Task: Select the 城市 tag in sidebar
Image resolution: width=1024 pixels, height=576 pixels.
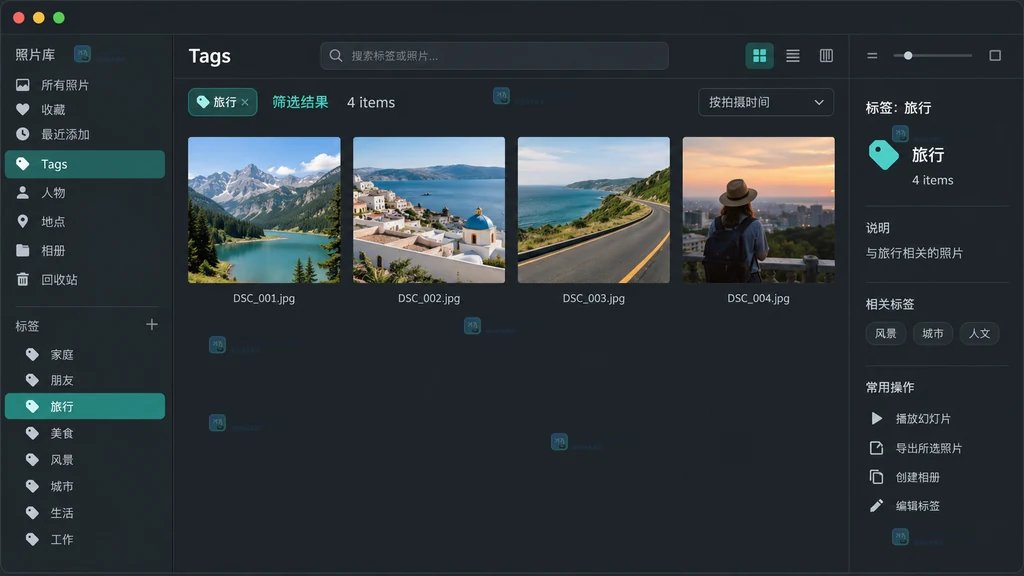Action: [x=85, y=486]
